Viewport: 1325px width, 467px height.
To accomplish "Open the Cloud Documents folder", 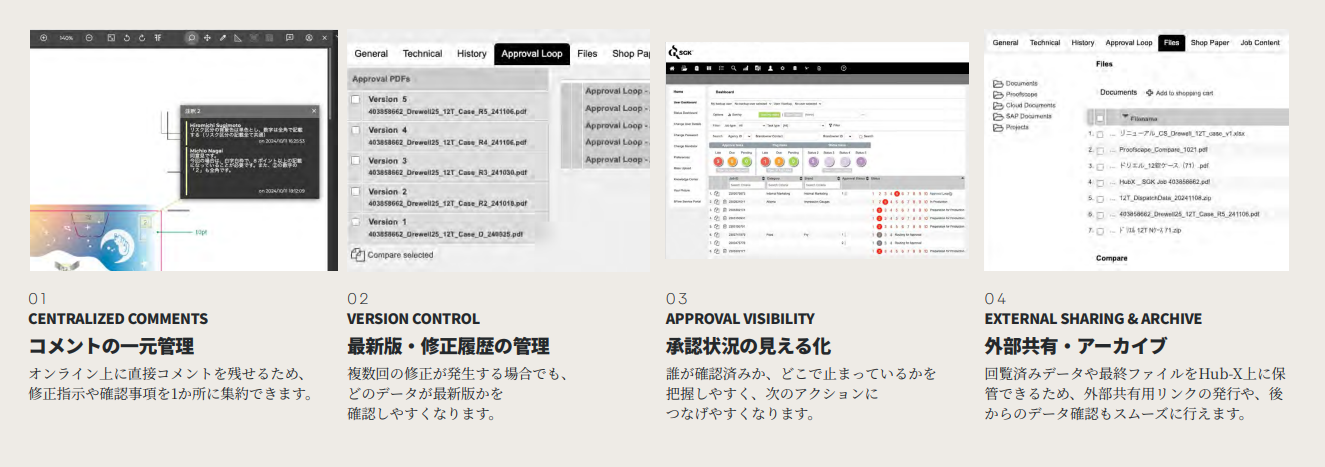I will pos(1024,105).
